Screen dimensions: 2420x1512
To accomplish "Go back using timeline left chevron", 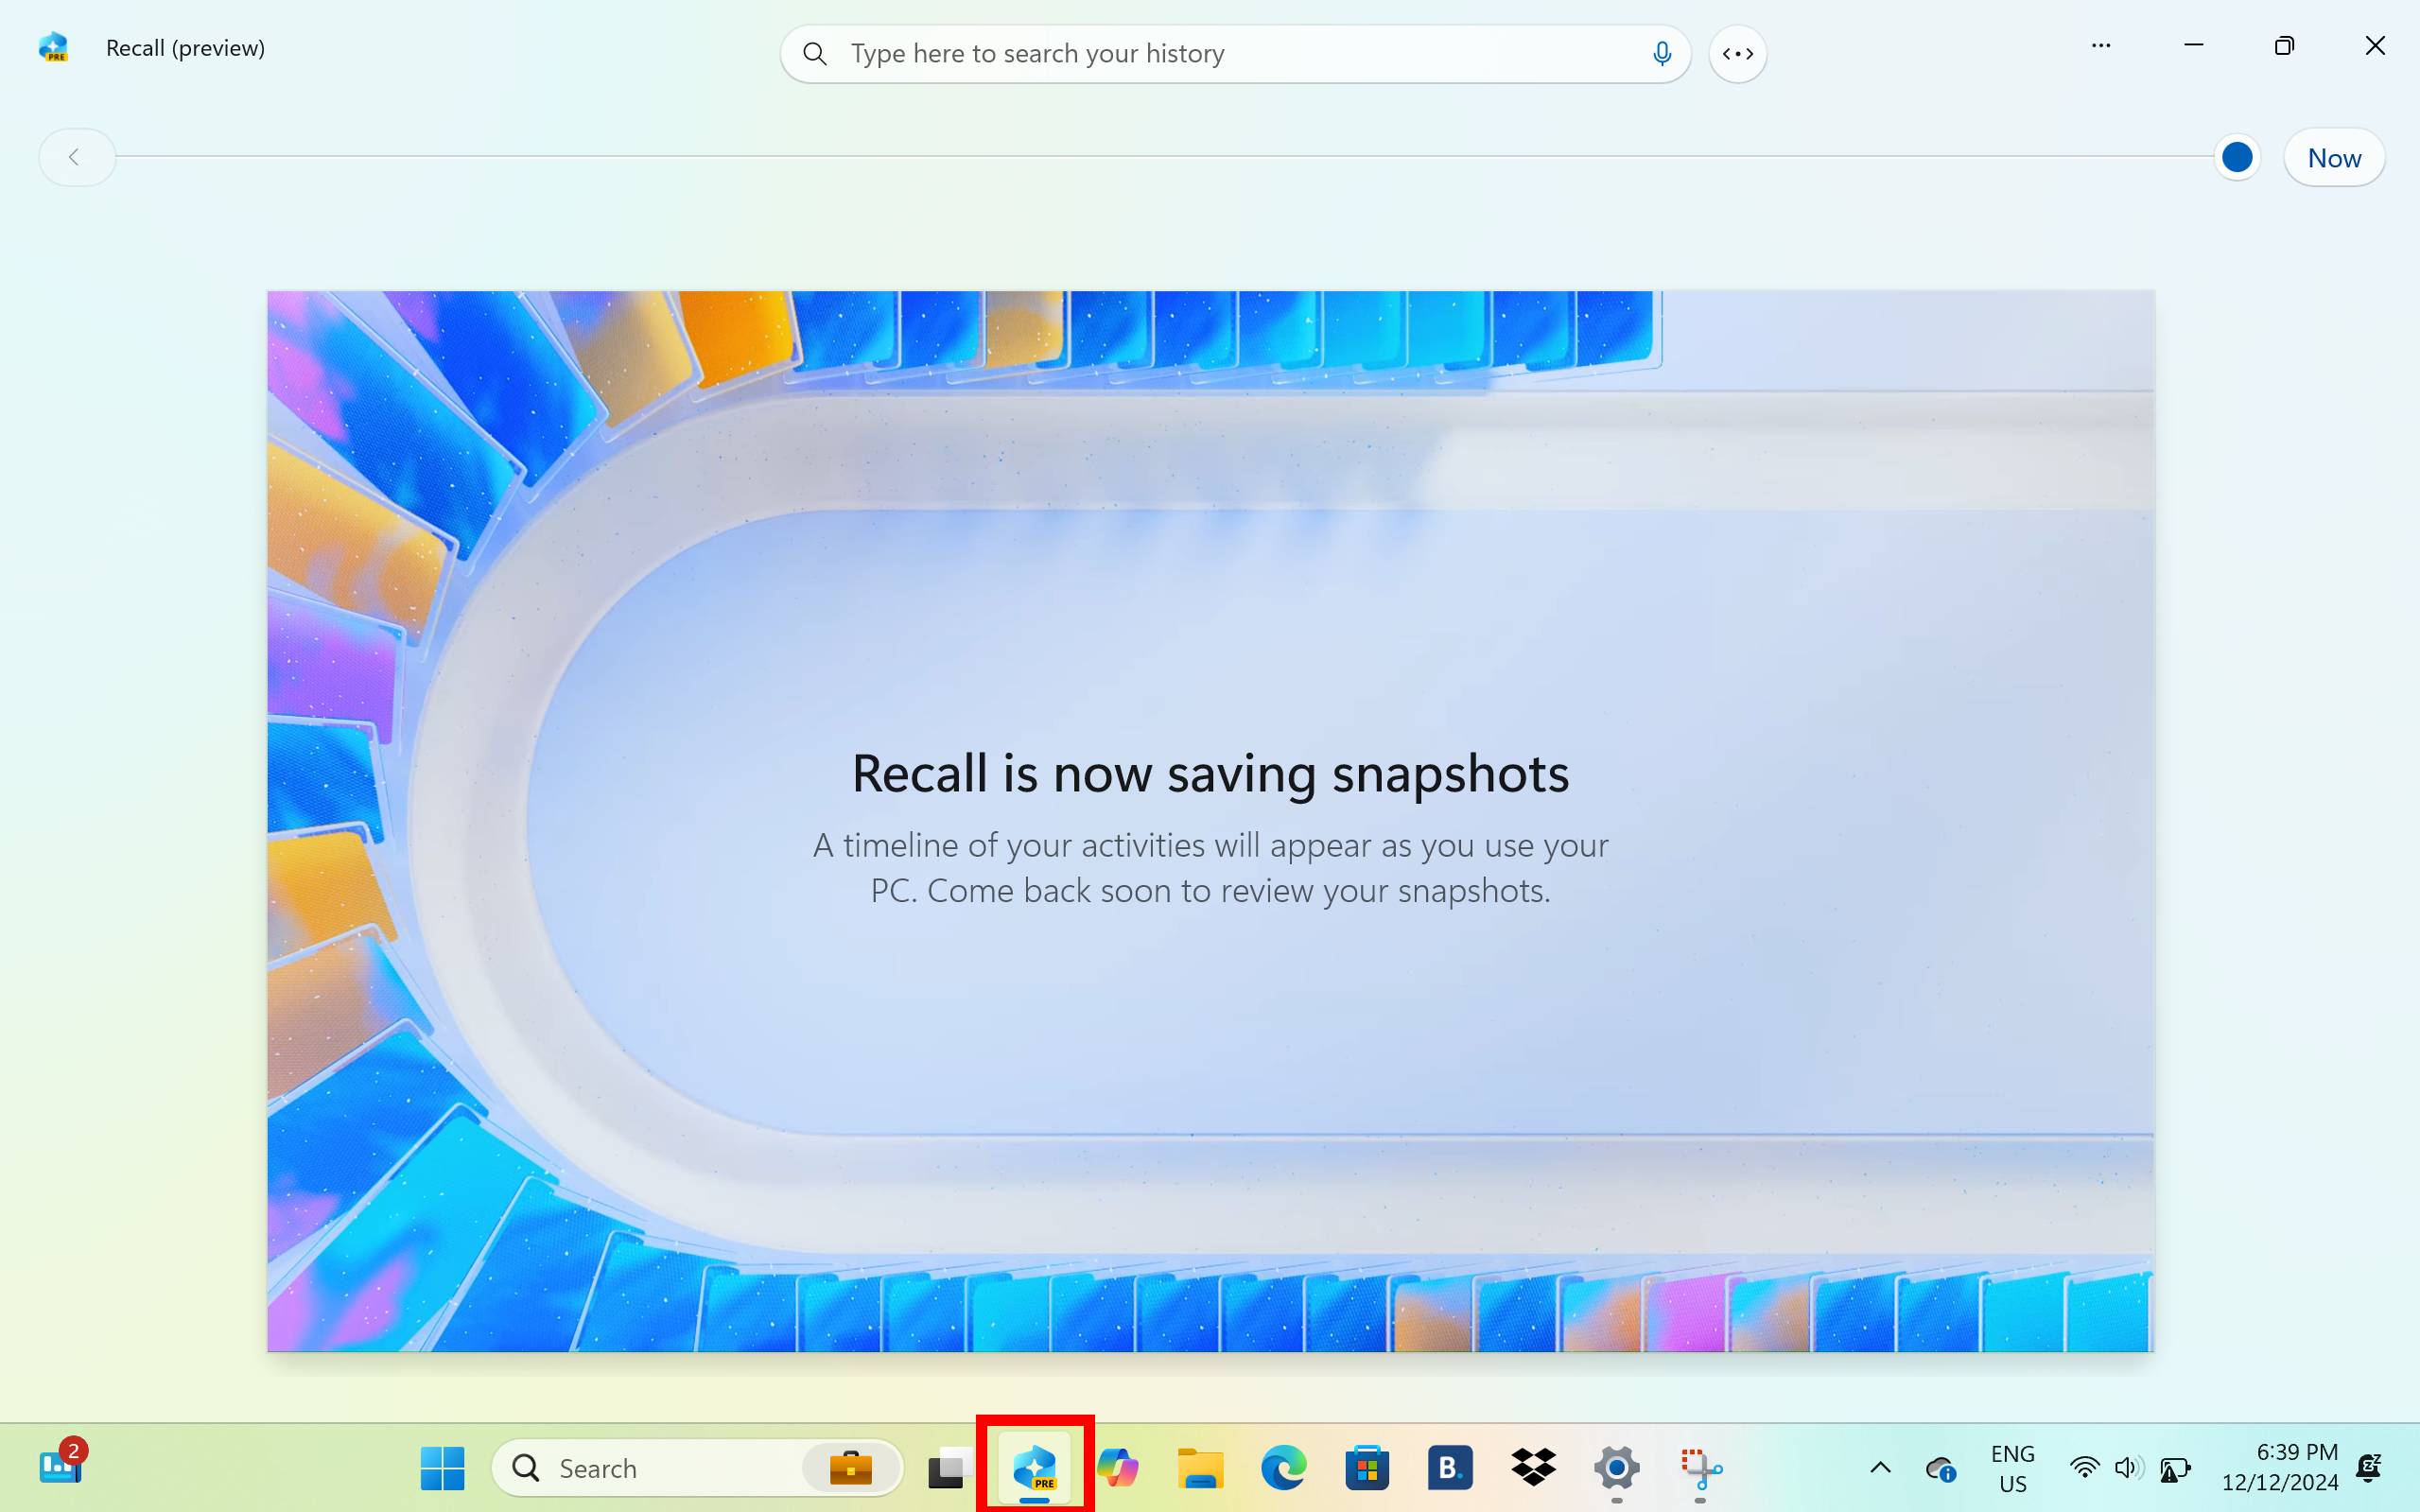I will pyautogui.click(x=75, y=157).
